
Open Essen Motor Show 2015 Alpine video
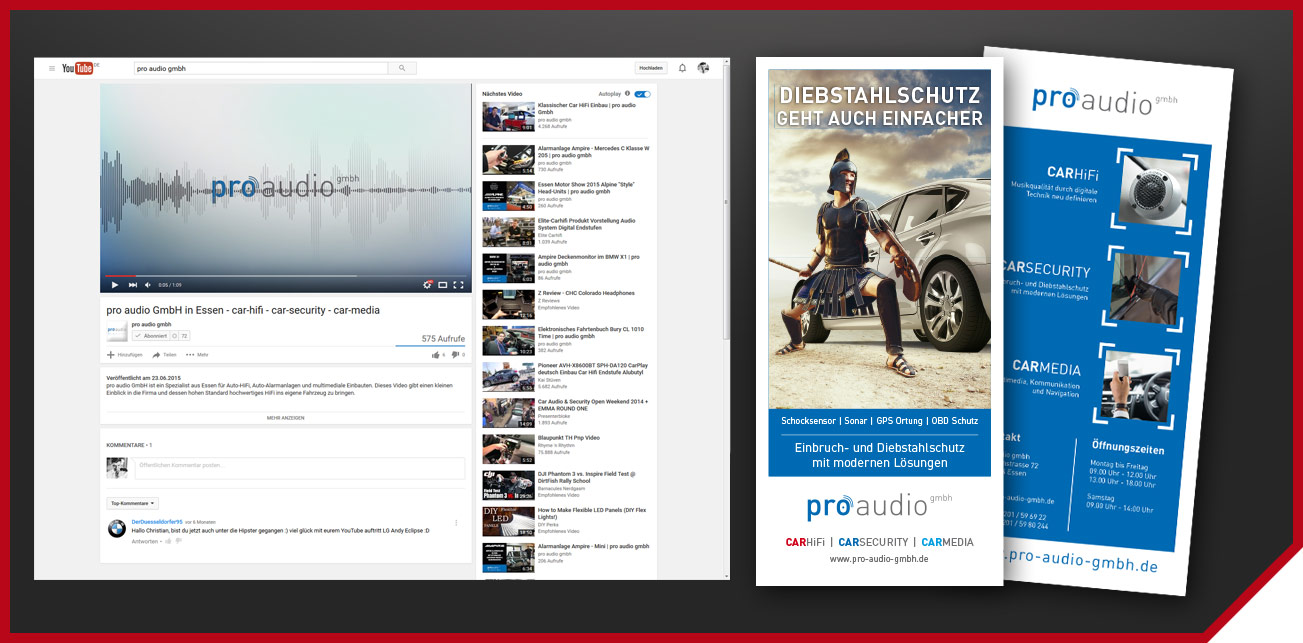(x=565, y=196)
